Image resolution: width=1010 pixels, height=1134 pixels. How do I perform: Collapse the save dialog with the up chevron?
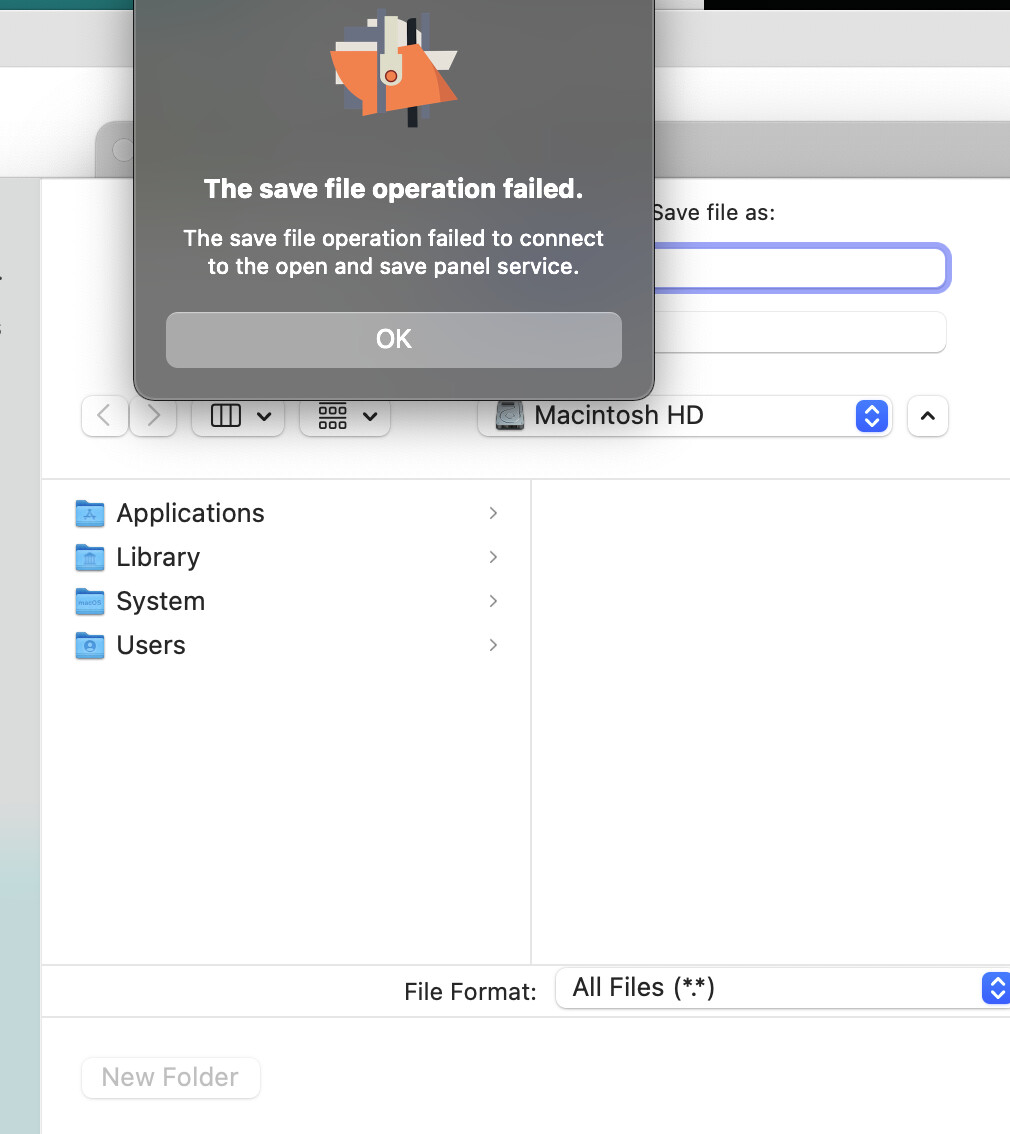(927, 416)
